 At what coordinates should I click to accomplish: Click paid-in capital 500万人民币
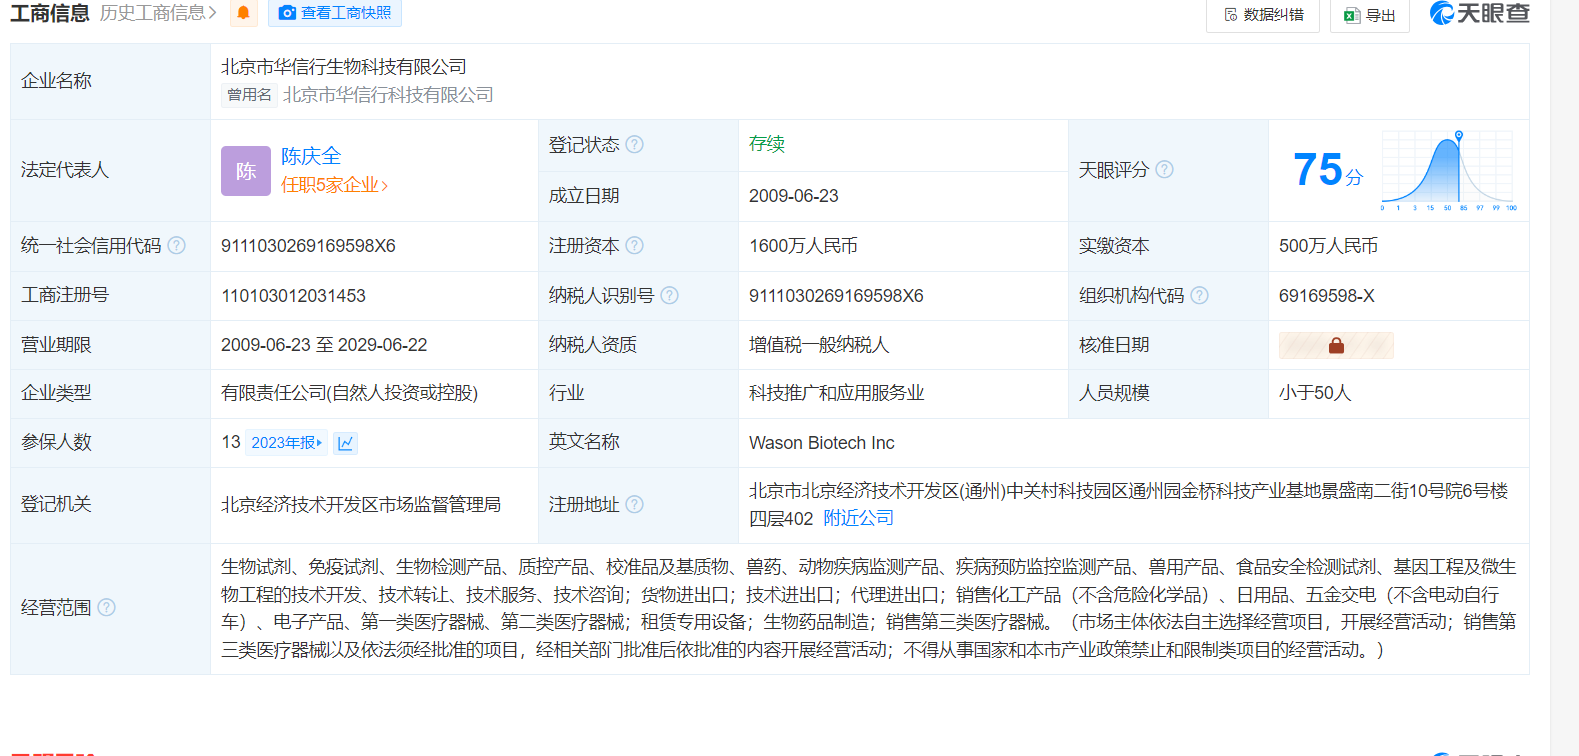point(1329,246)
